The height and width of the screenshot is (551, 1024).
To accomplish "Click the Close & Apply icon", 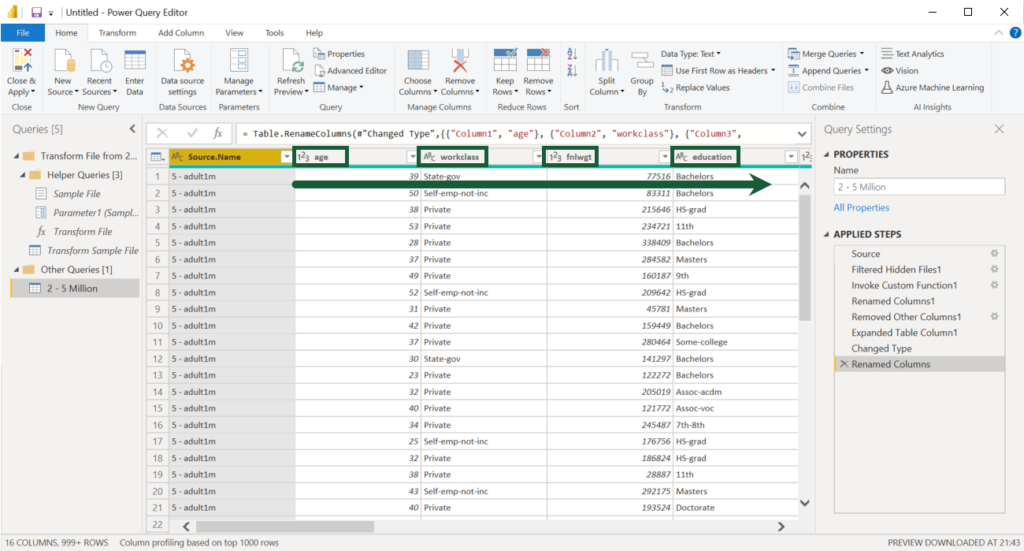I will click(x=22, y=61).
